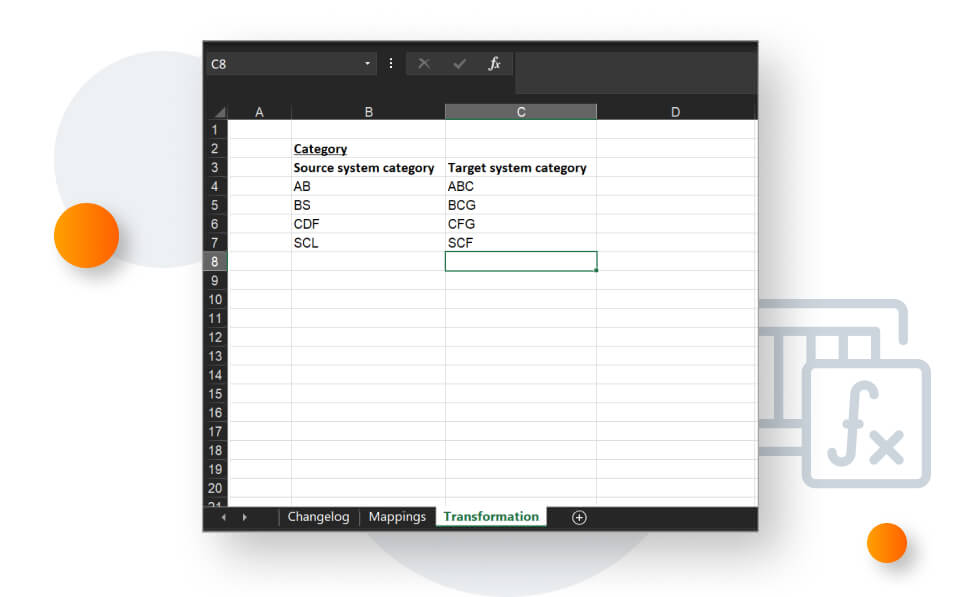Click the Insert Function fx icon

[493, 64]
